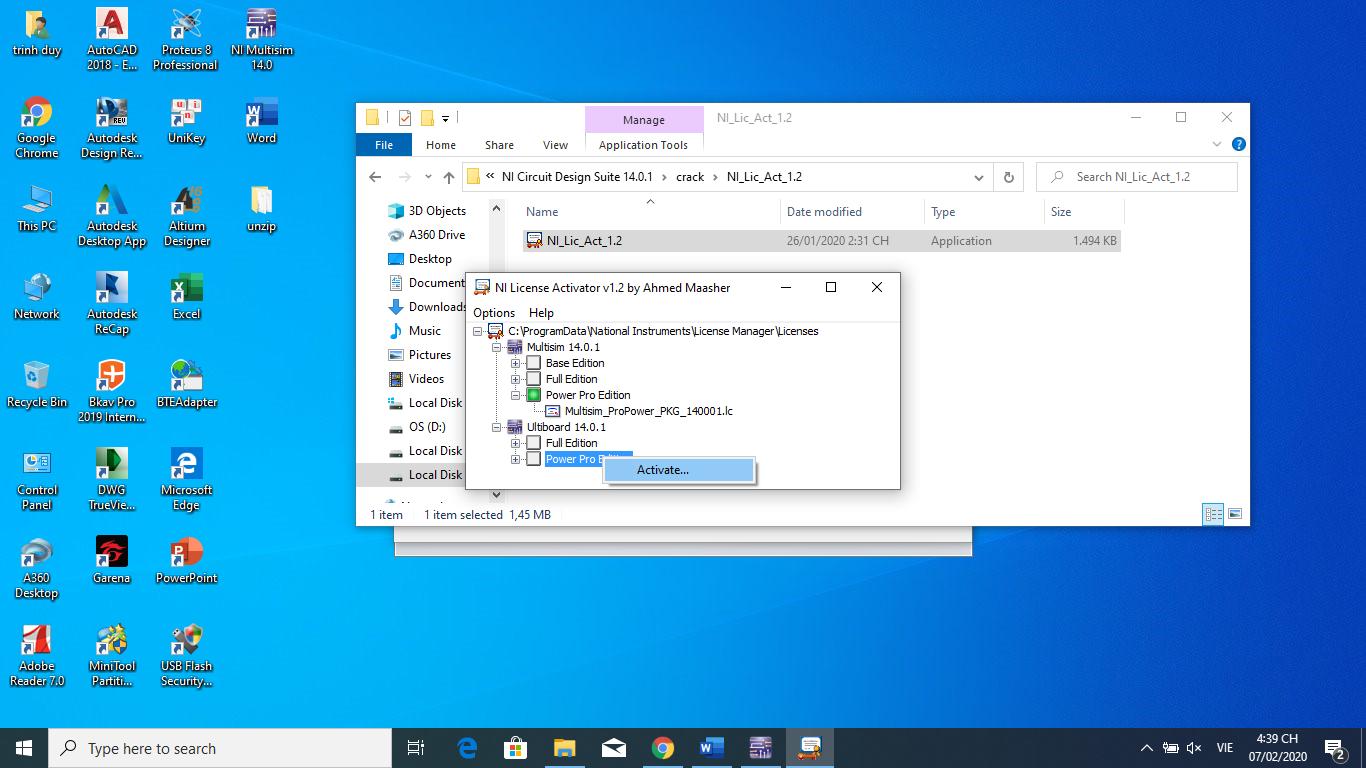1366x768 pixels.
Task: Click the .lc license file icon
Action: 553,411
